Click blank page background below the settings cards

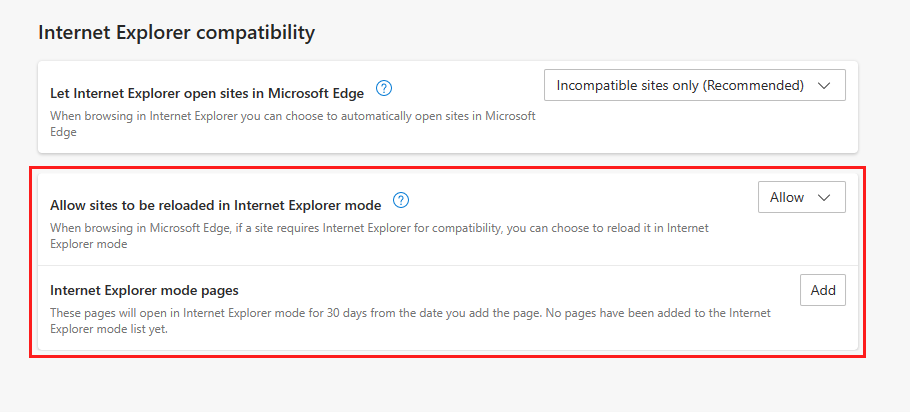click(x=450, y=385)
